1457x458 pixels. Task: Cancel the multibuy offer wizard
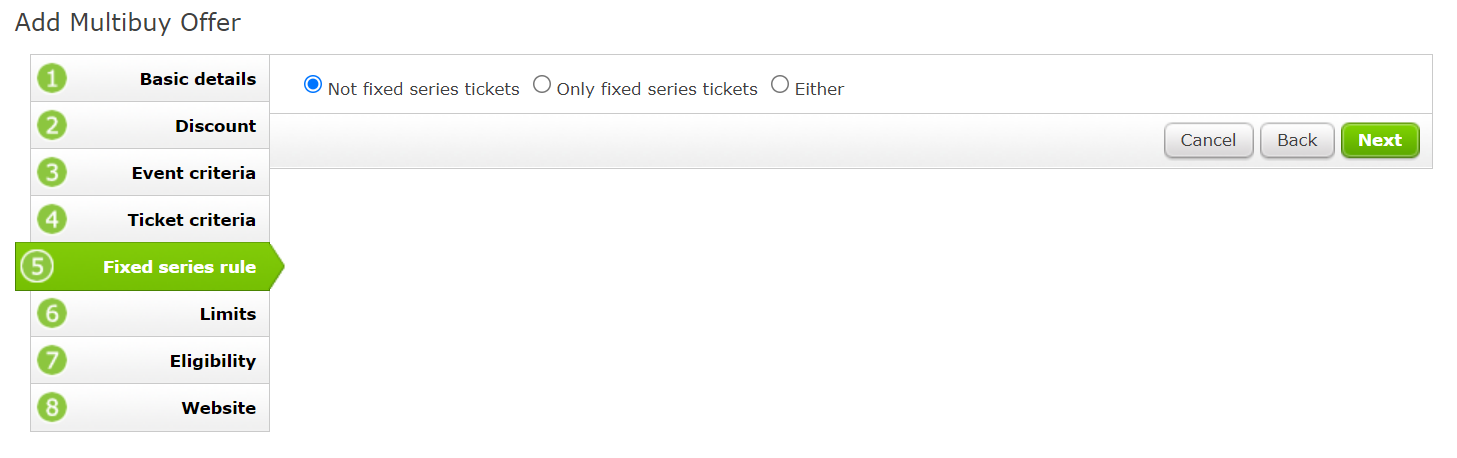coord(1208,140)
